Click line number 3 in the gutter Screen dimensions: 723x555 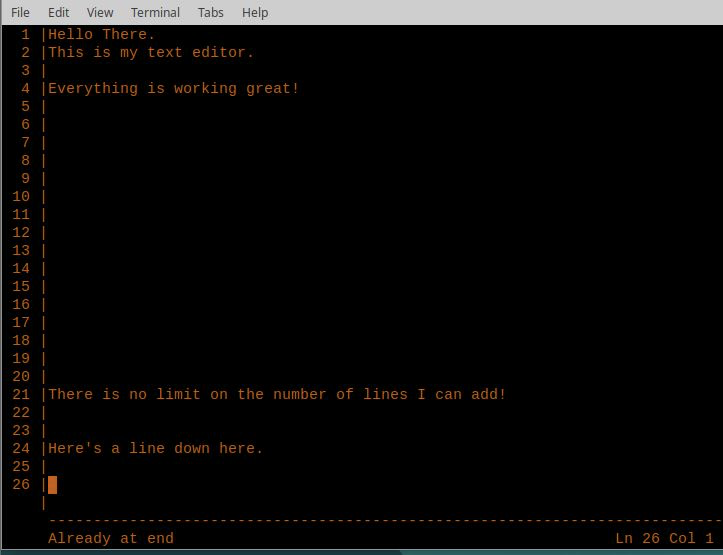click(x=25, y=71)
